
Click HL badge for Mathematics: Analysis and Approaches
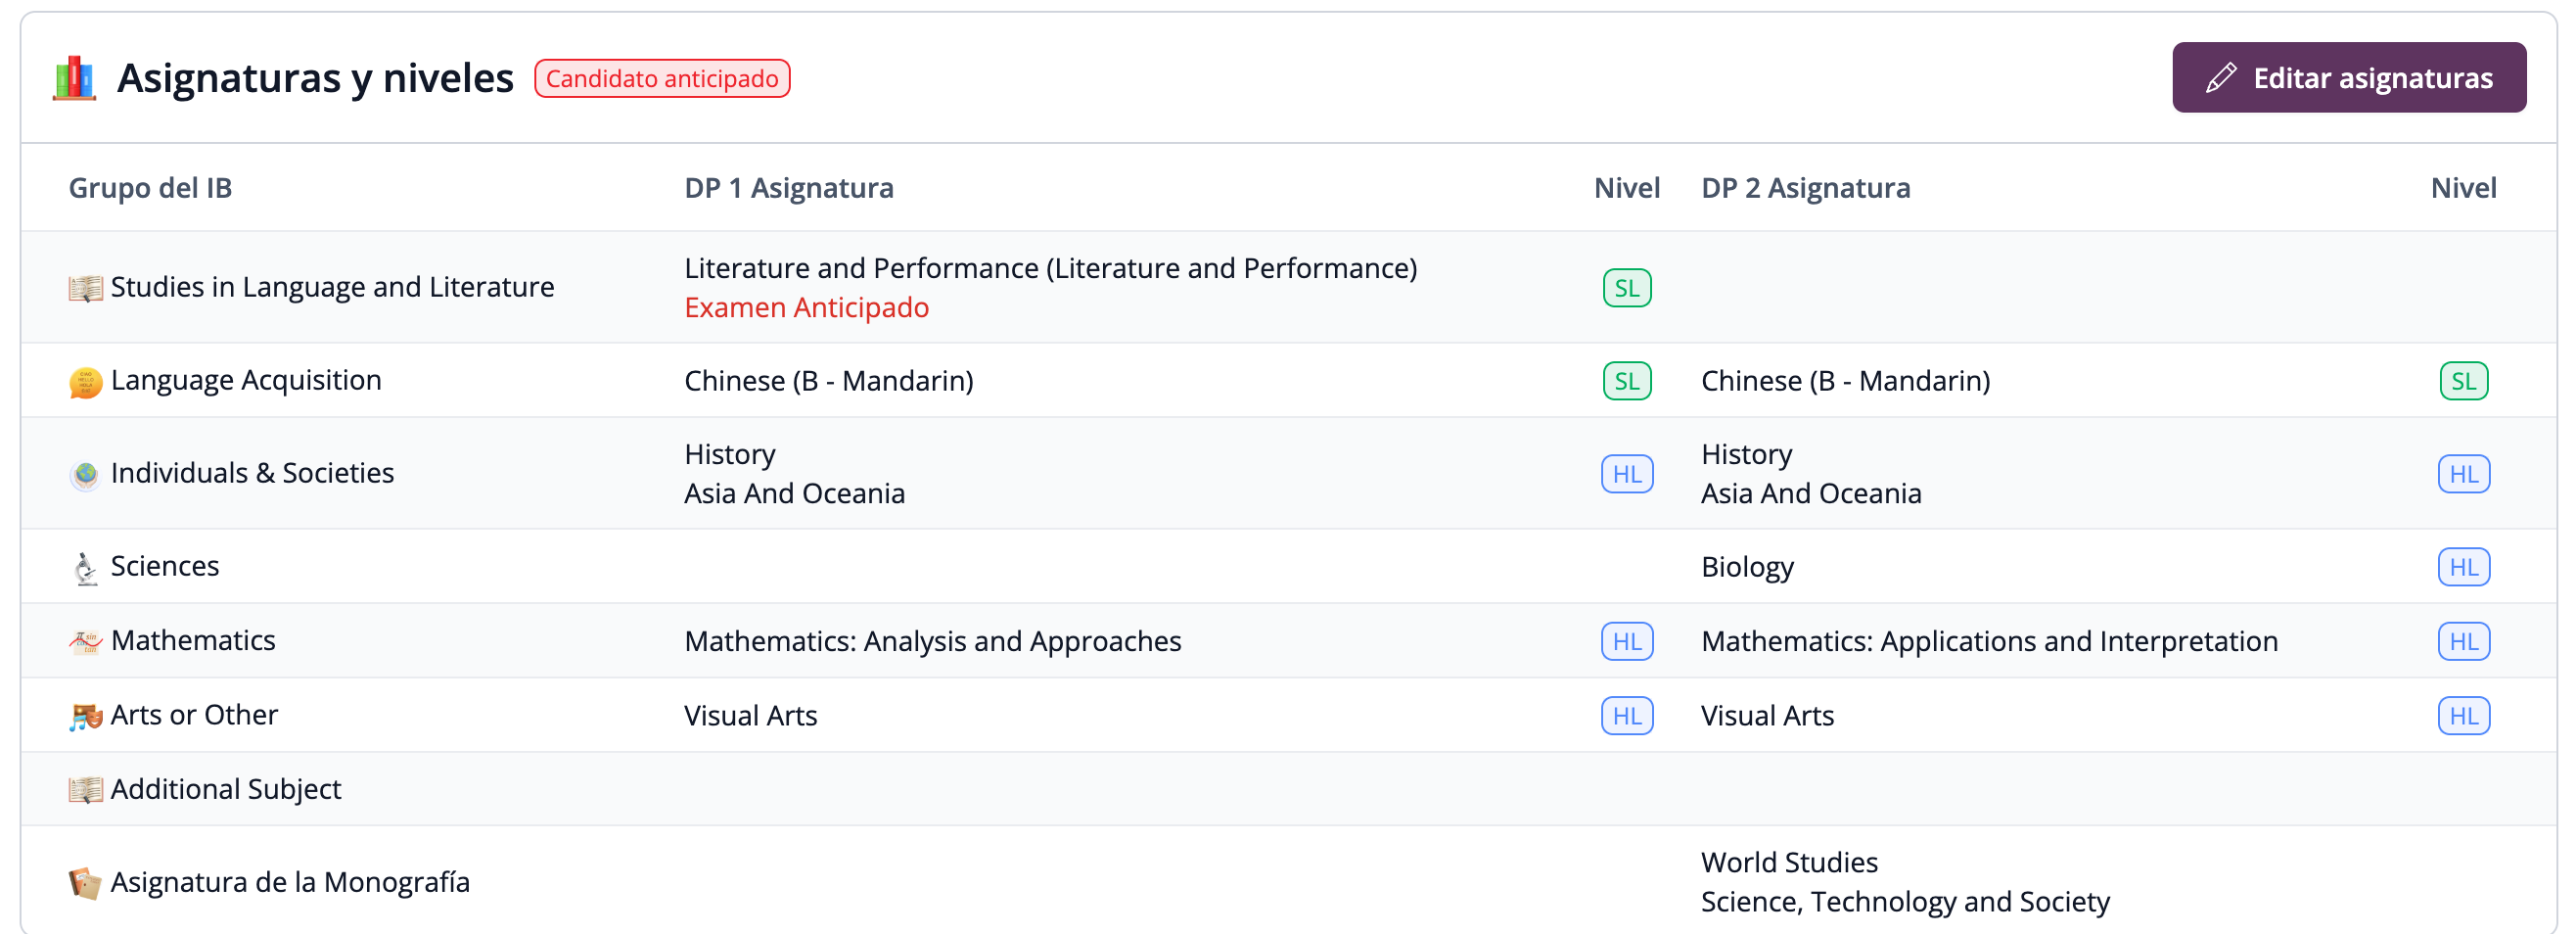coord(1626,642)
